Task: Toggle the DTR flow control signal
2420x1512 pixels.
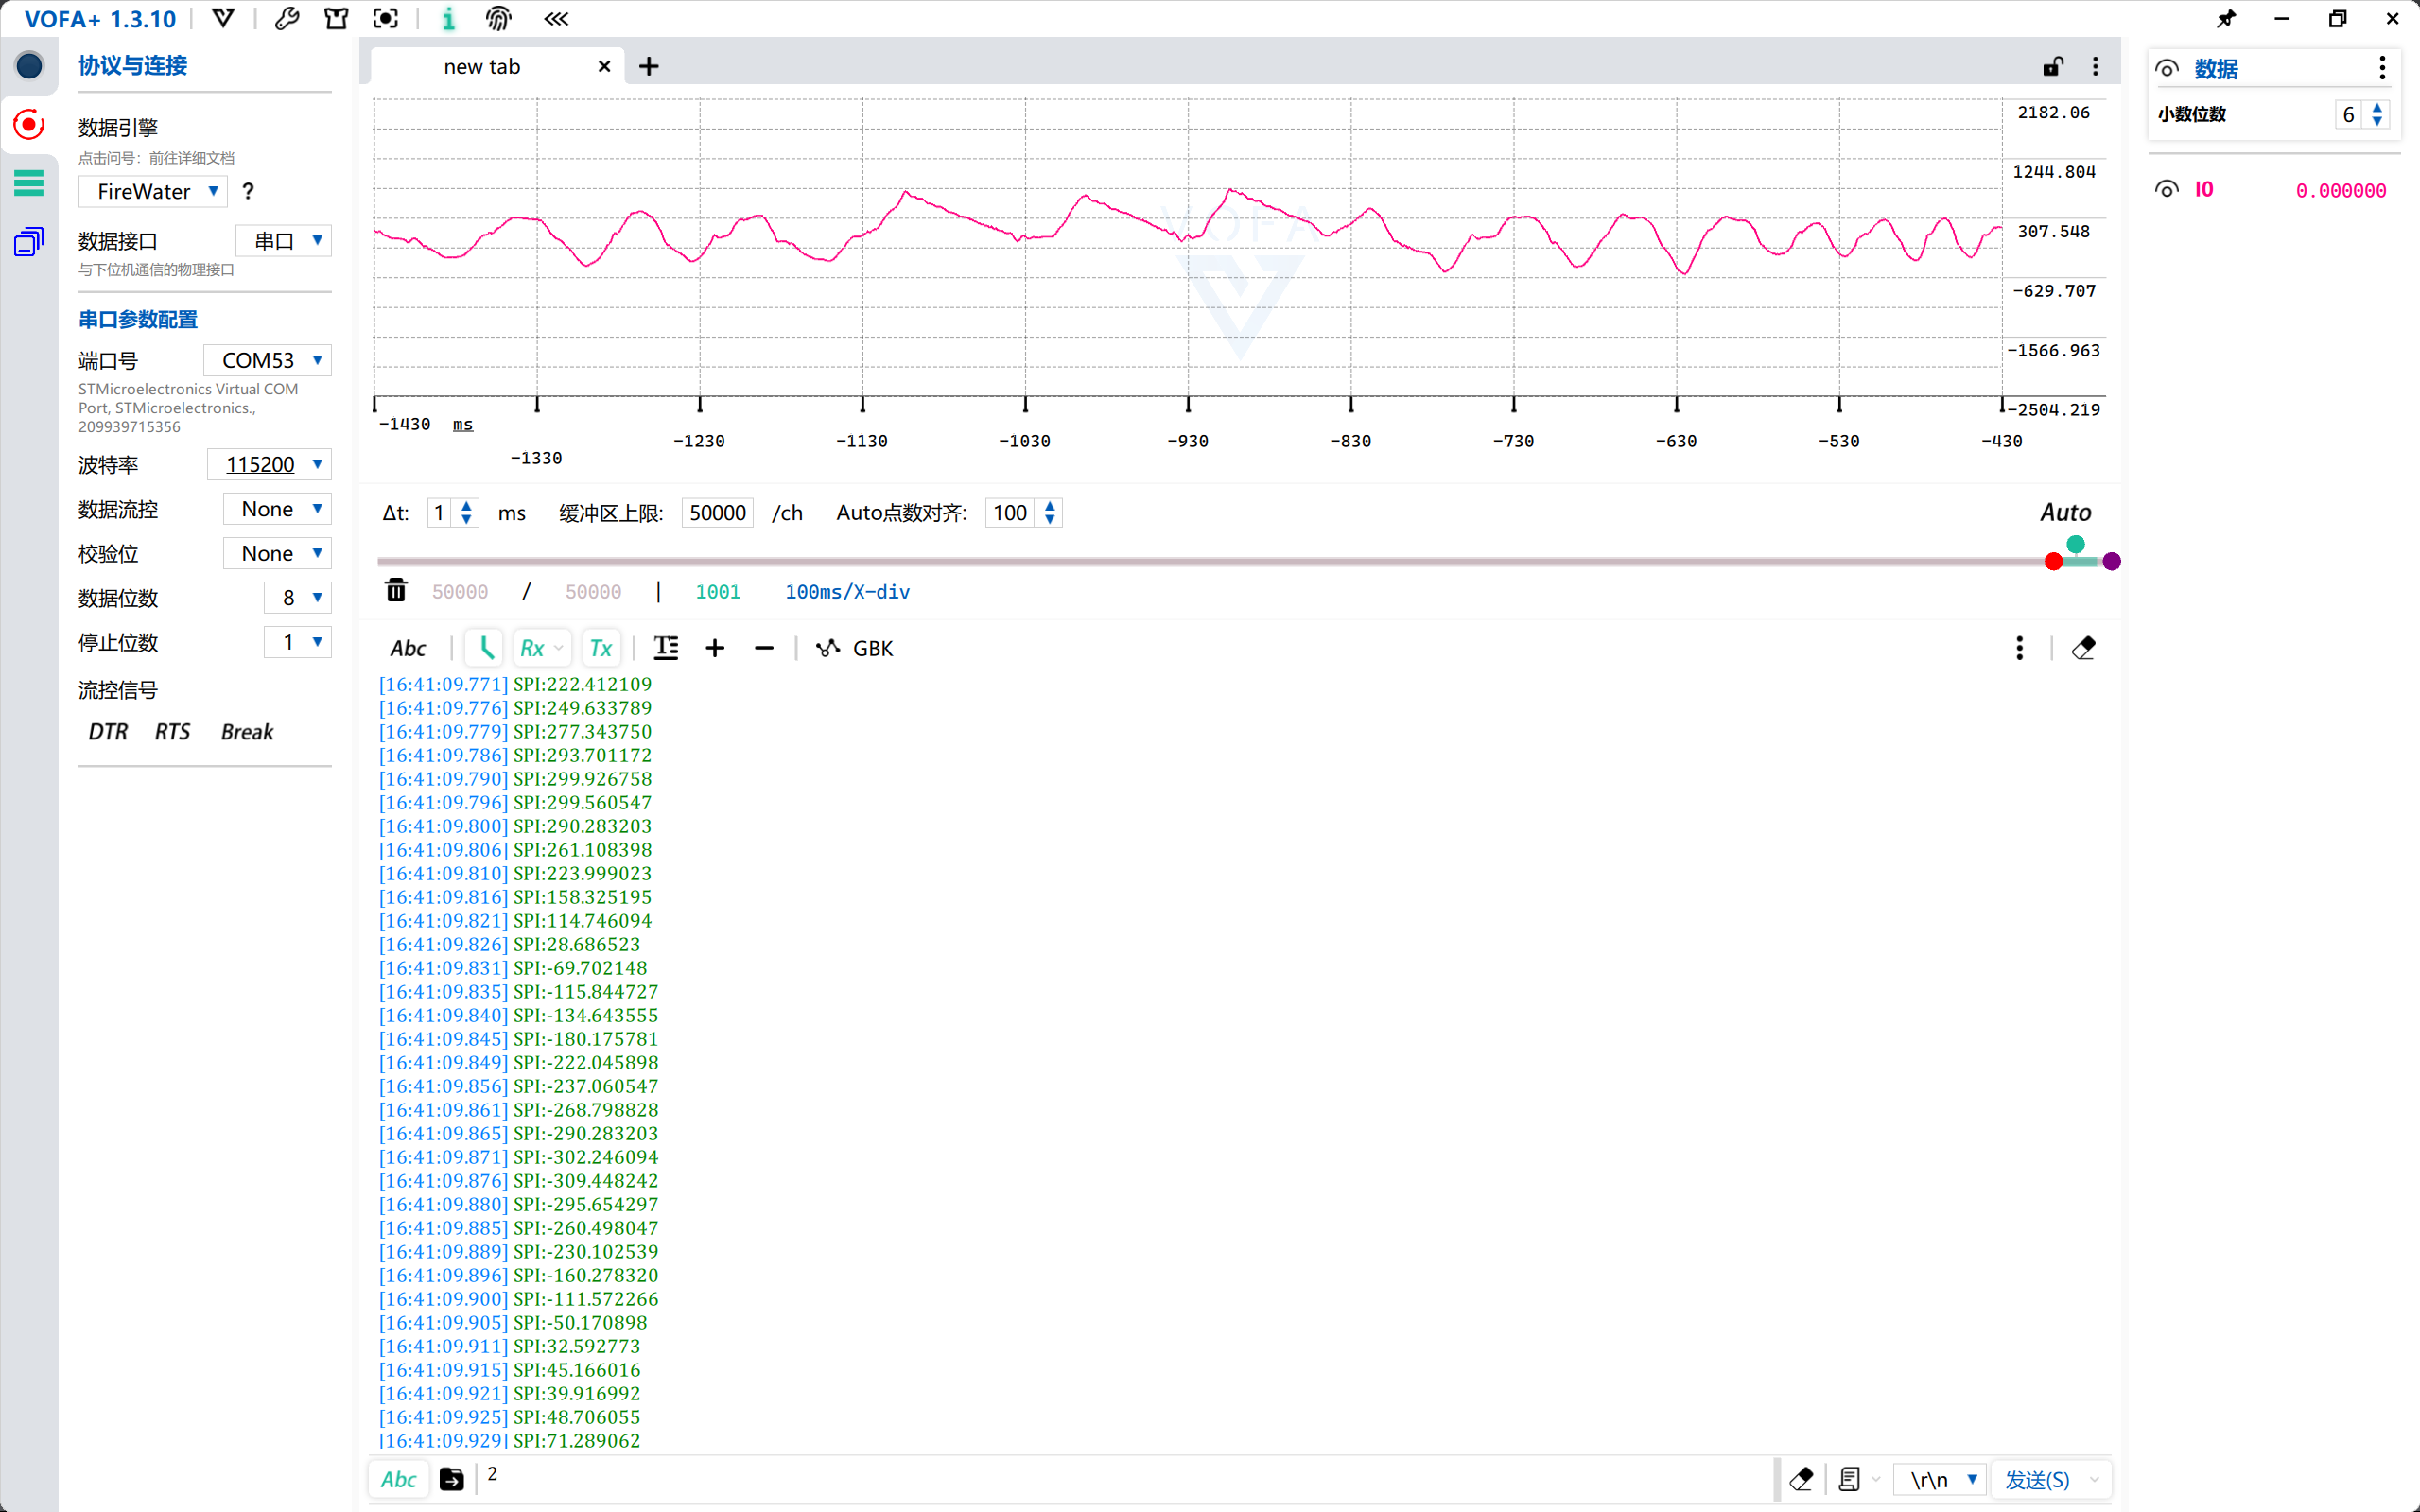Action: pyautogui.click(x=108, y=732)
